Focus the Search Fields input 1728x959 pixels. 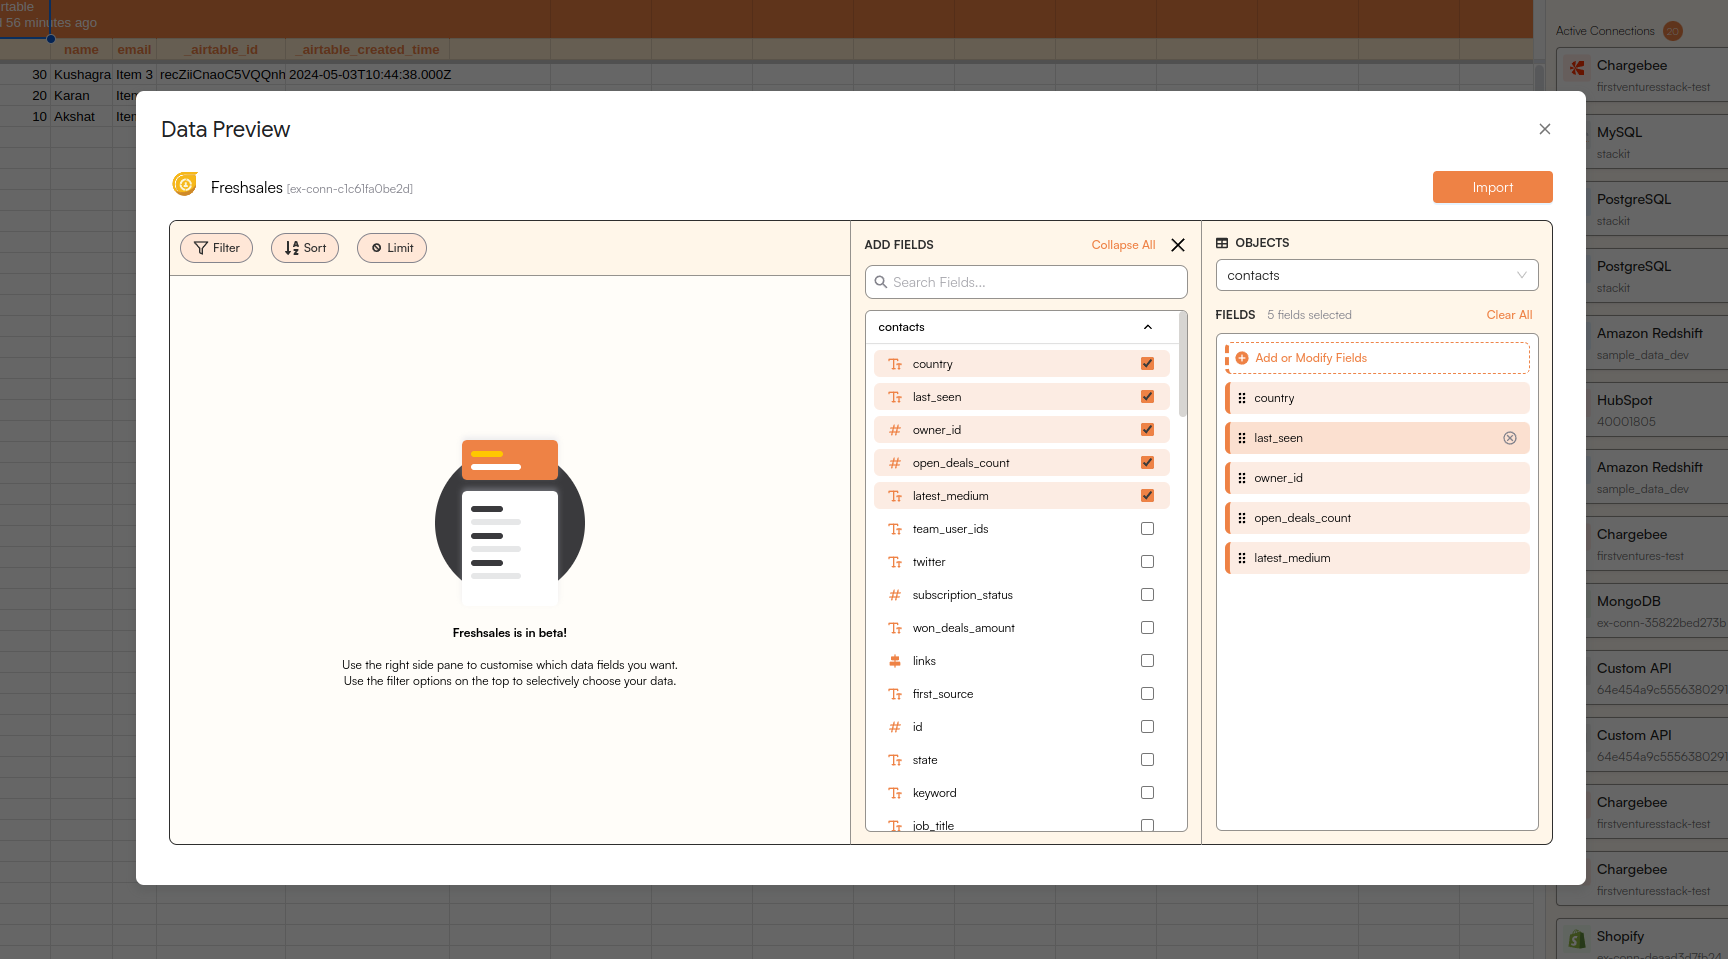tap(1026, 282)
